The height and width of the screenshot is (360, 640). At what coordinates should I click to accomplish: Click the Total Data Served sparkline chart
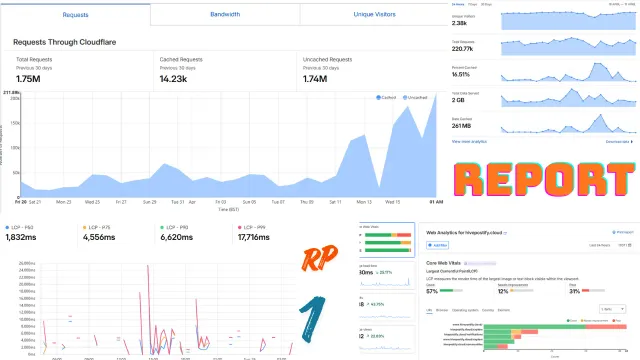[568, 98]
